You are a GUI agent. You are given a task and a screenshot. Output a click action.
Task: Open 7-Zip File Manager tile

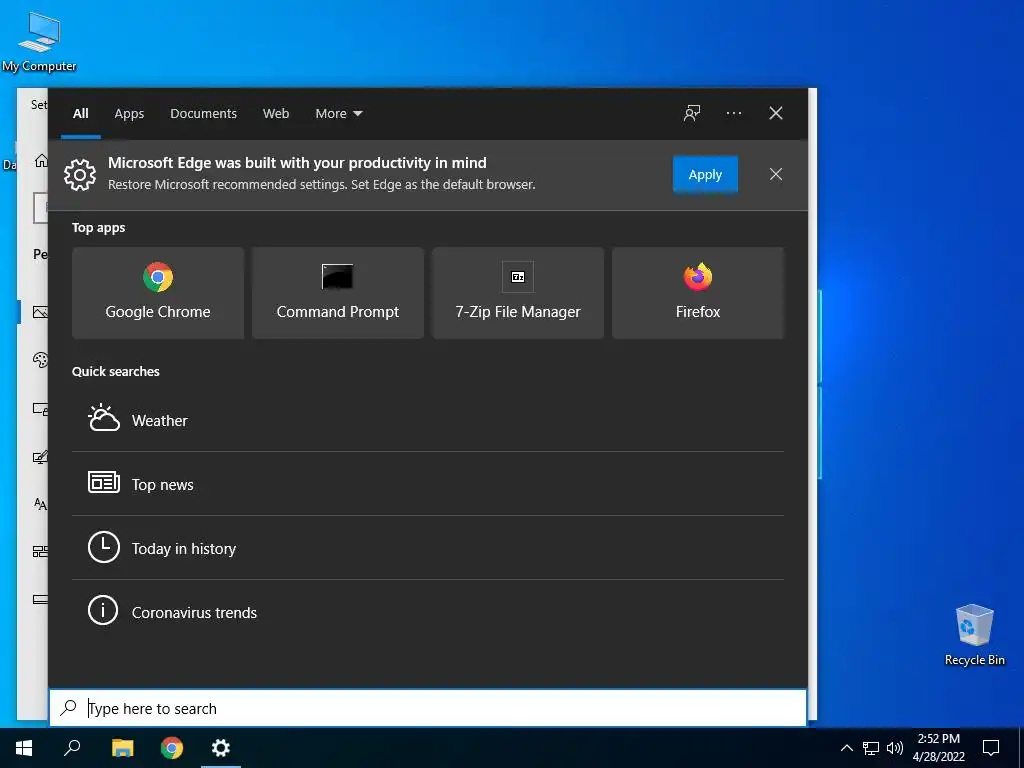click(518, 293)
